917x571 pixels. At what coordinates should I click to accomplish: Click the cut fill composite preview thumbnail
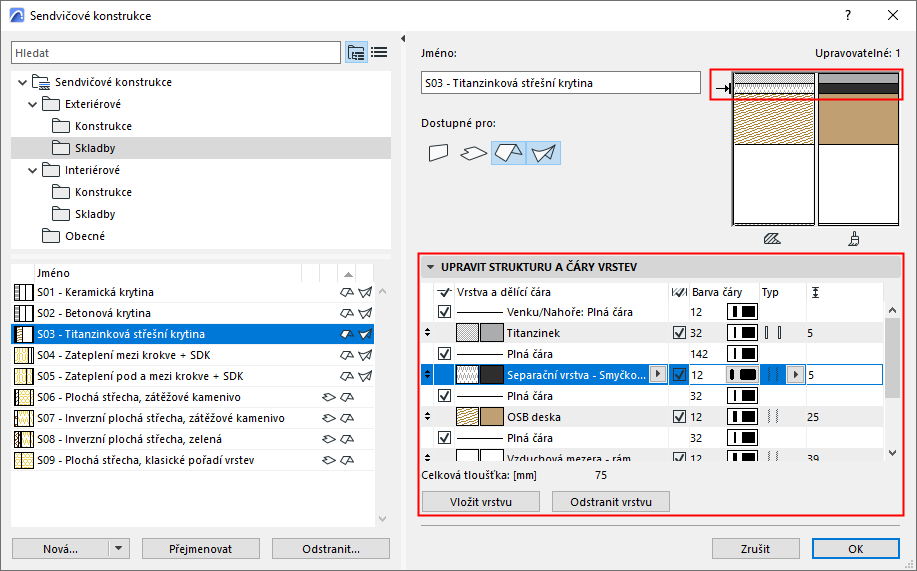(x=774, y=149)
